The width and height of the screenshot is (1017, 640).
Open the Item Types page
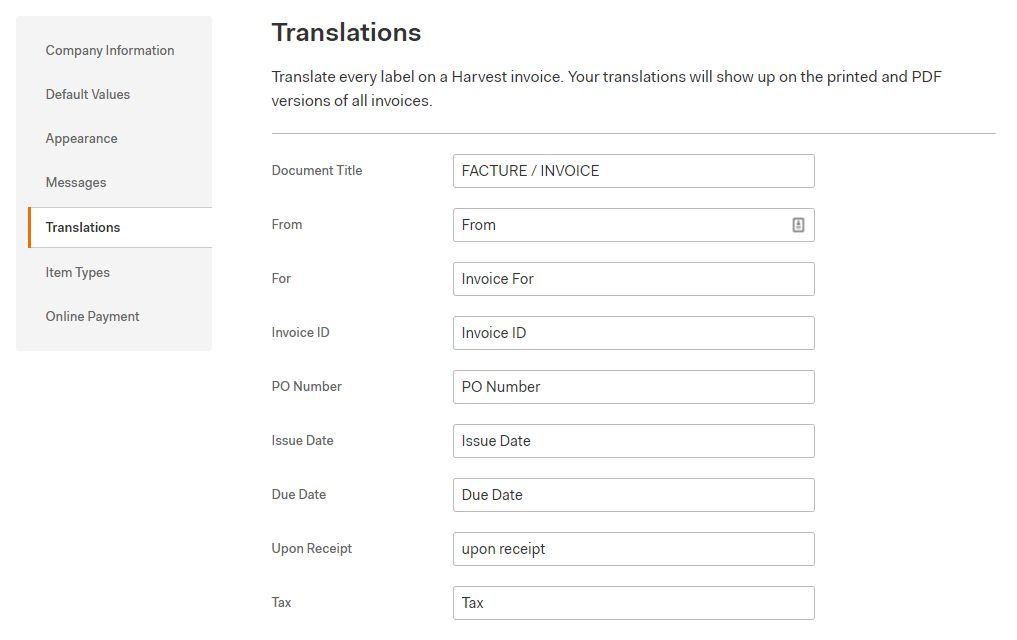click(x=78, y=272)
